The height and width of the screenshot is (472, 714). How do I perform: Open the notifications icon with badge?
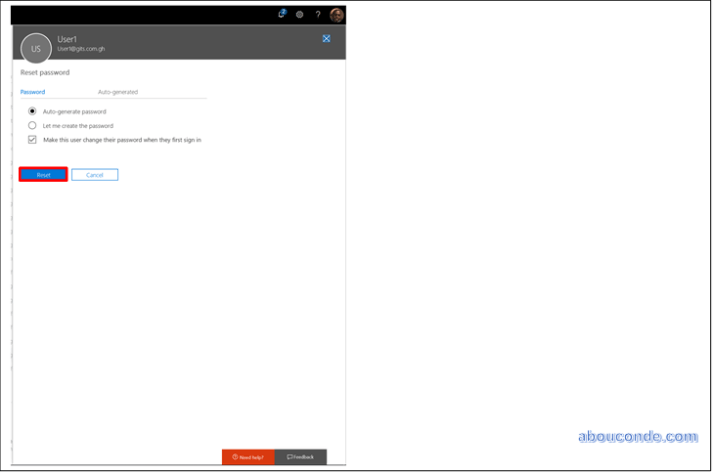(x=282, y=14)
